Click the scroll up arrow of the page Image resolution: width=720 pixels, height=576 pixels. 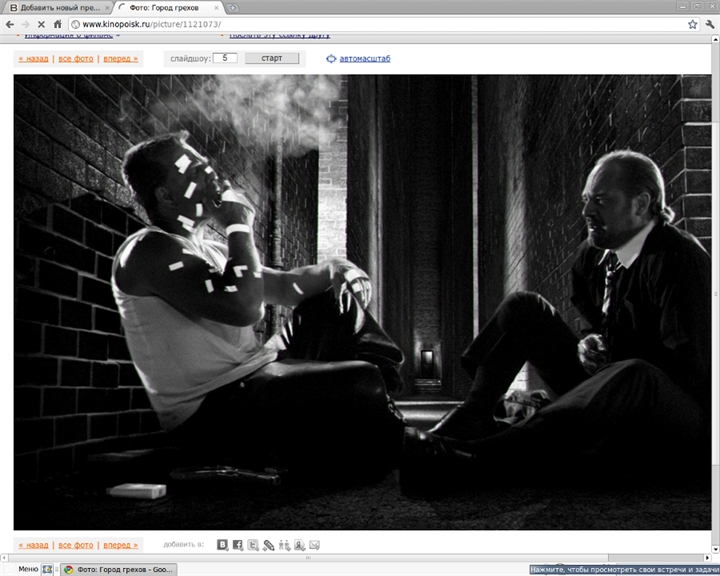click(x=715, y=39)
